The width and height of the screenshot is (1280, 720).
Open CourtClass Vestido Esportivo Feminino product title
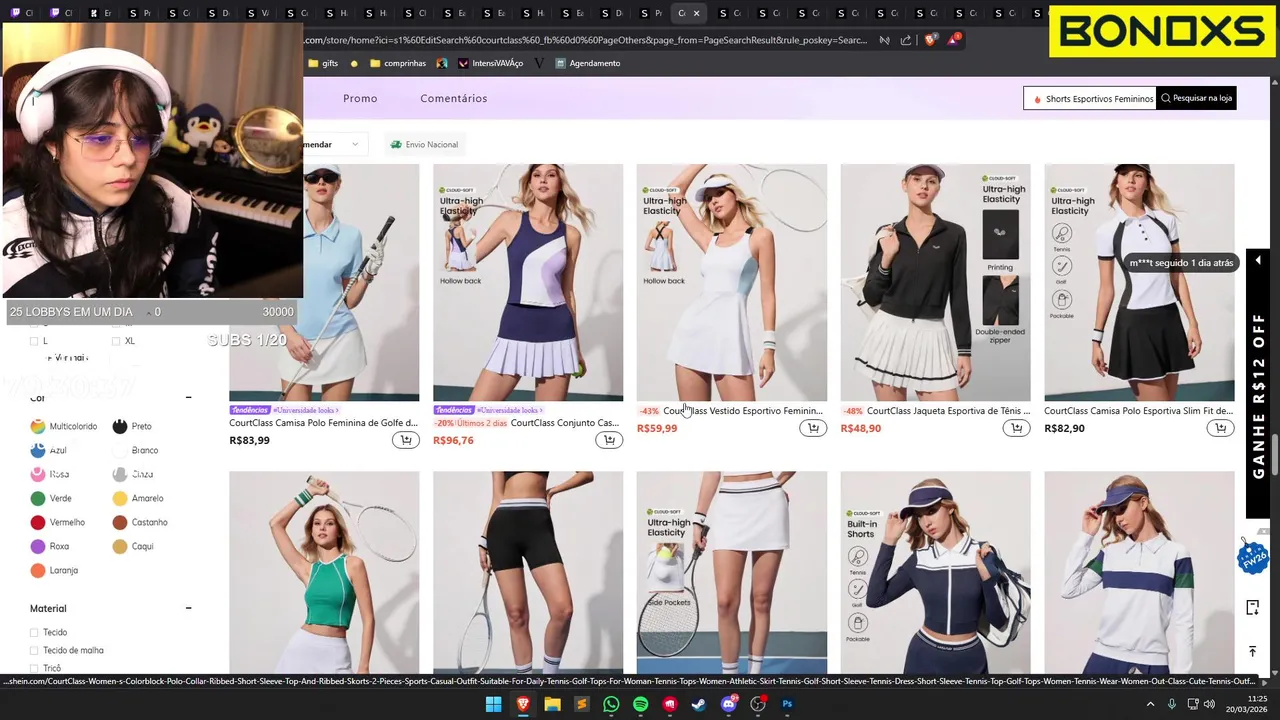(x=743, y=411)
